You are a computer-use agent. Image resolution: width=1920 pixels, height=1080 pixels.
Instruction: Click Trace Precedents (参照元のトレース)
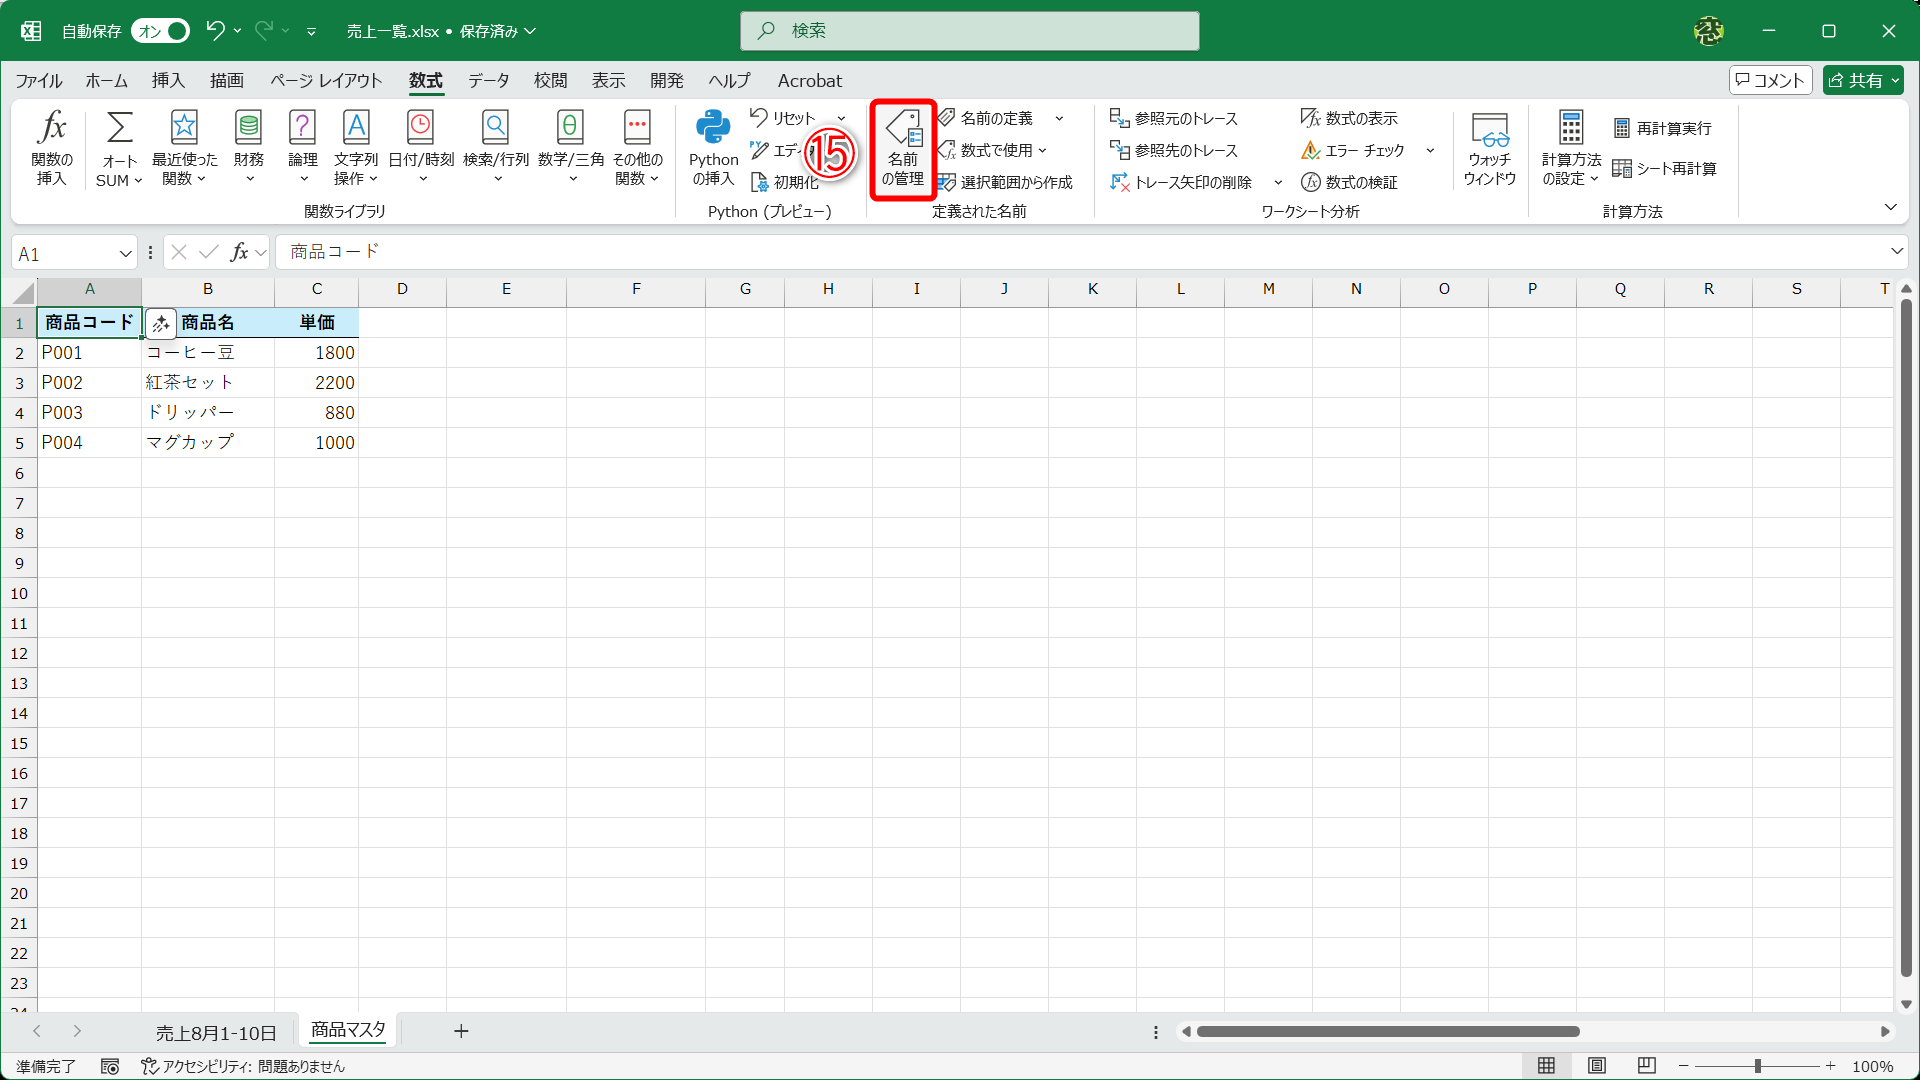pos(1174,118)
